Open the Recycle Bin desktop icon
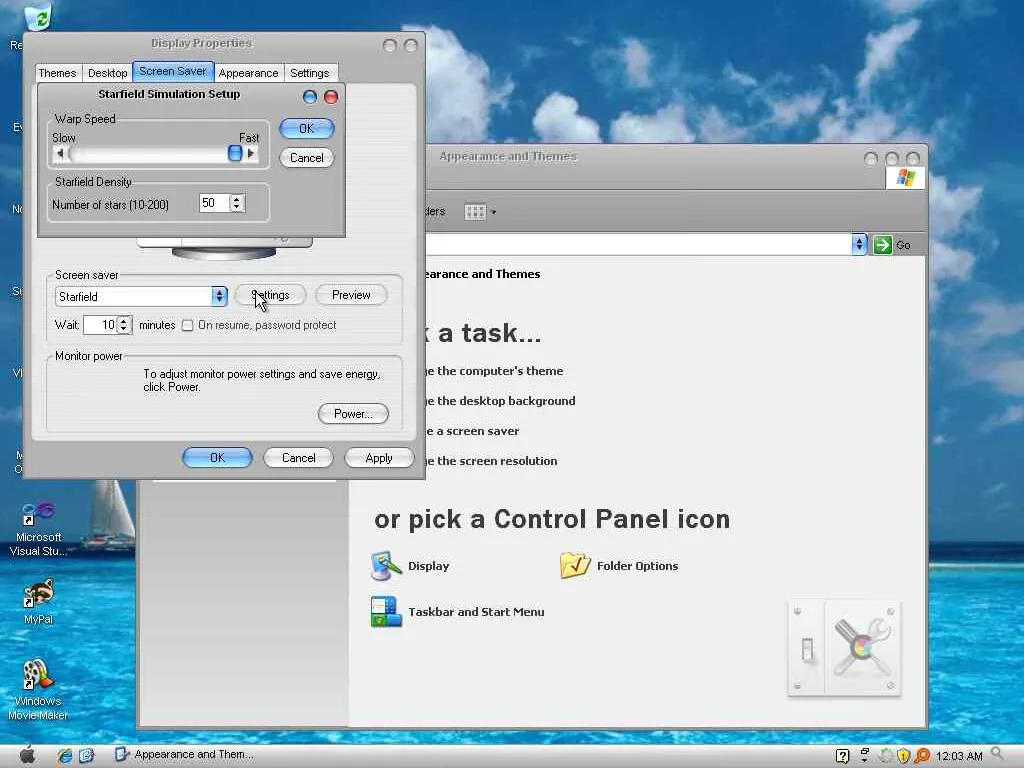This screenshot has height=768, width=1024. (x=39, y=18)
